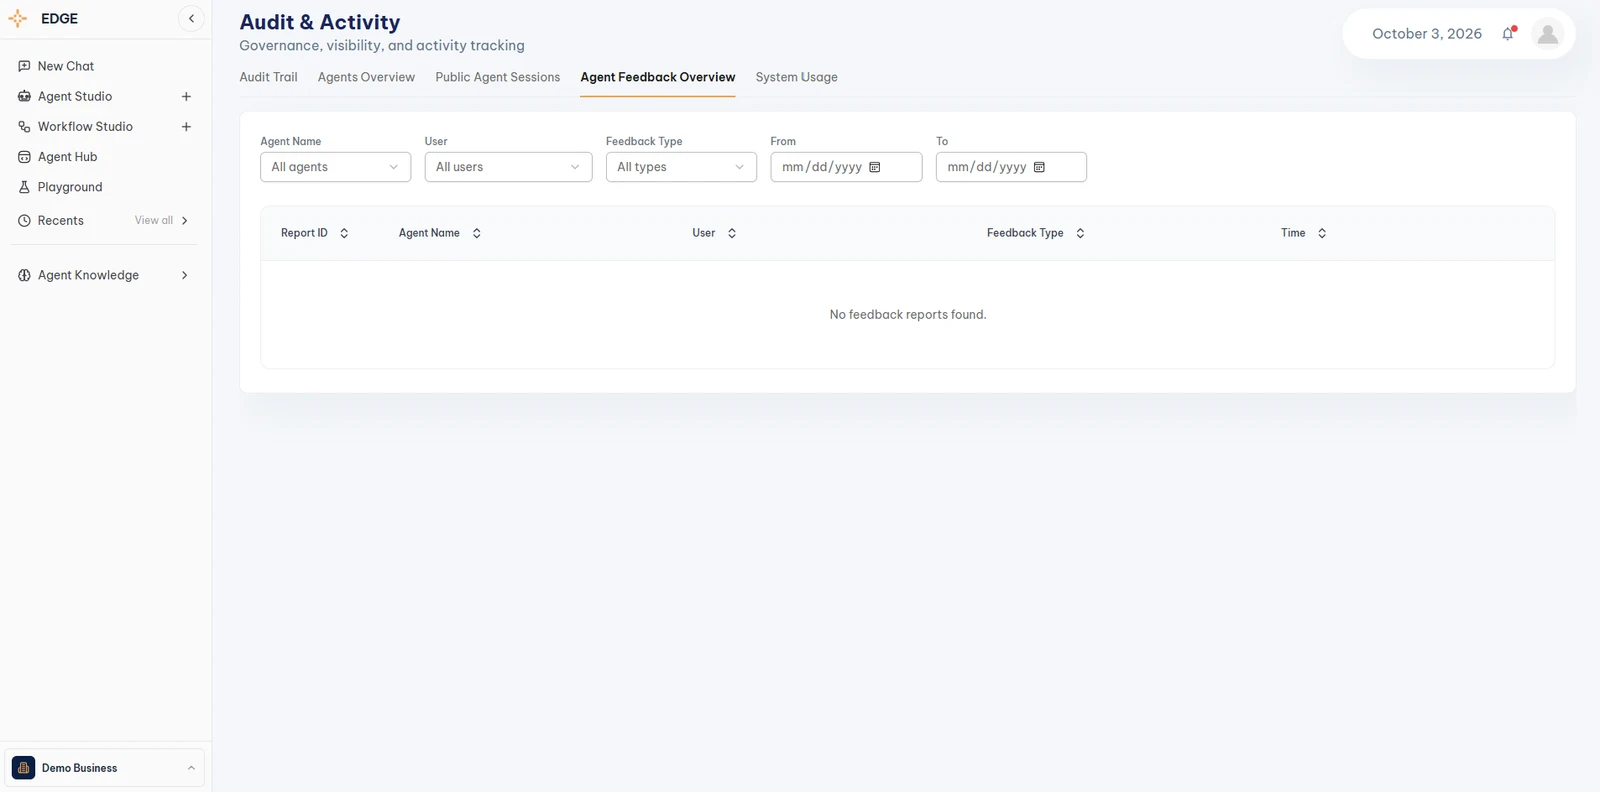Open the All agents dropdown
The width and height of the screenshot is (1600, 792).
[x=335, y=167]
